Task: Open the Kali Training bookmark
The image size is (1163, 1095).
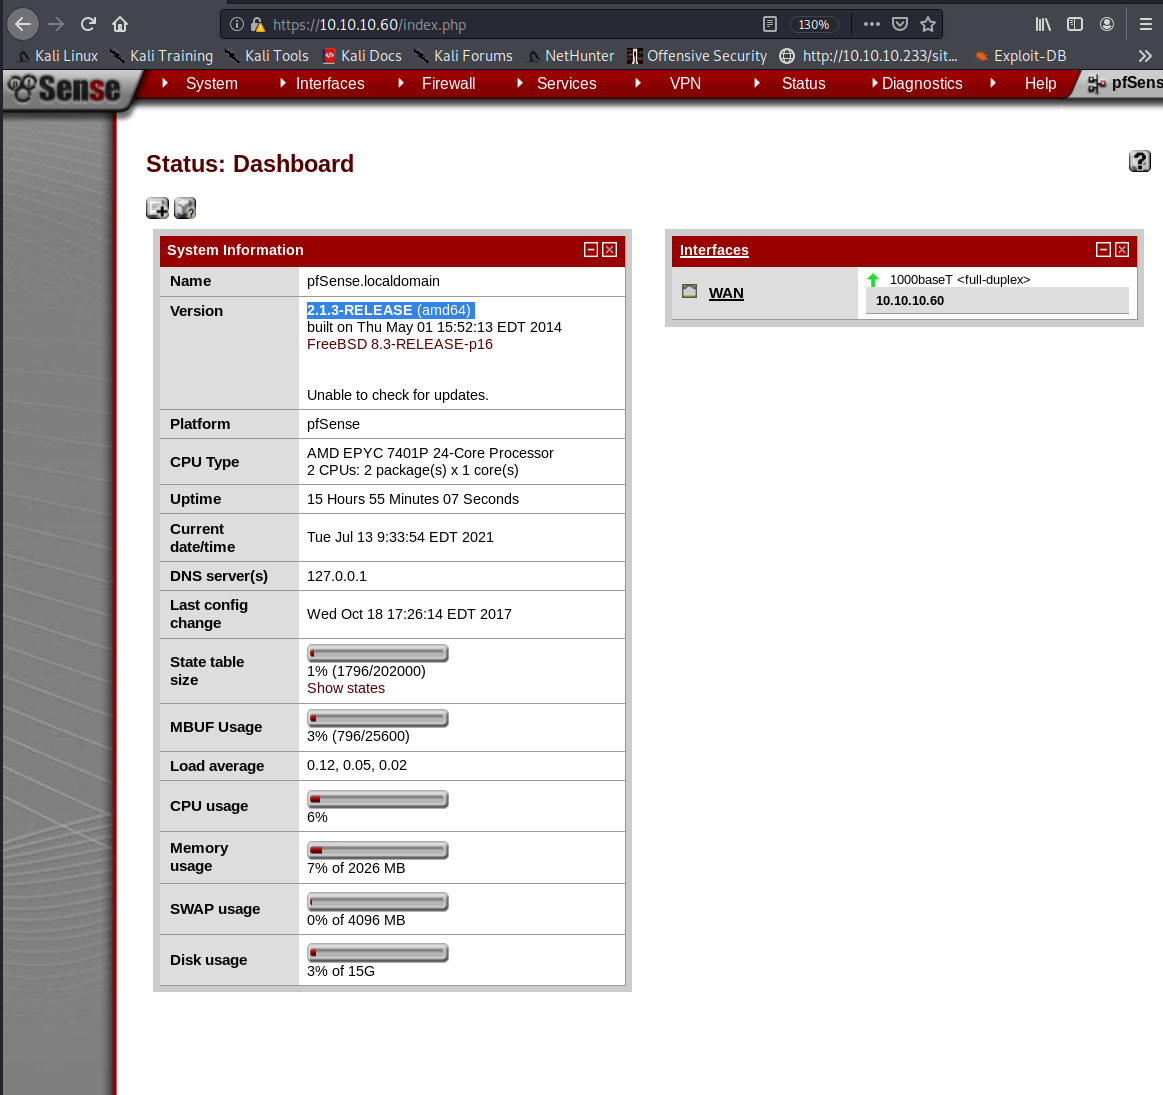Action: click(x=161, y=56)
